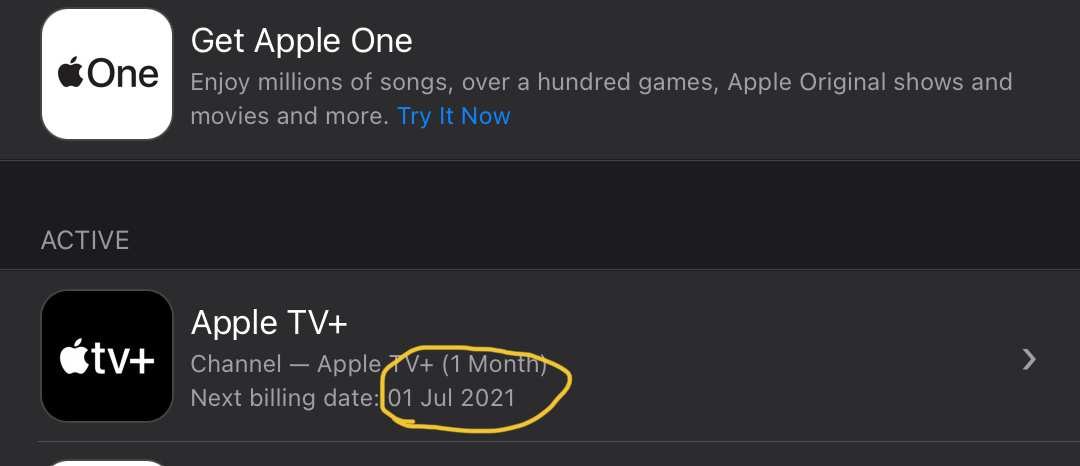Tap the 'movies and more.' text
Viewport: 1080px width, 466px height.
(x=289, y=116)
